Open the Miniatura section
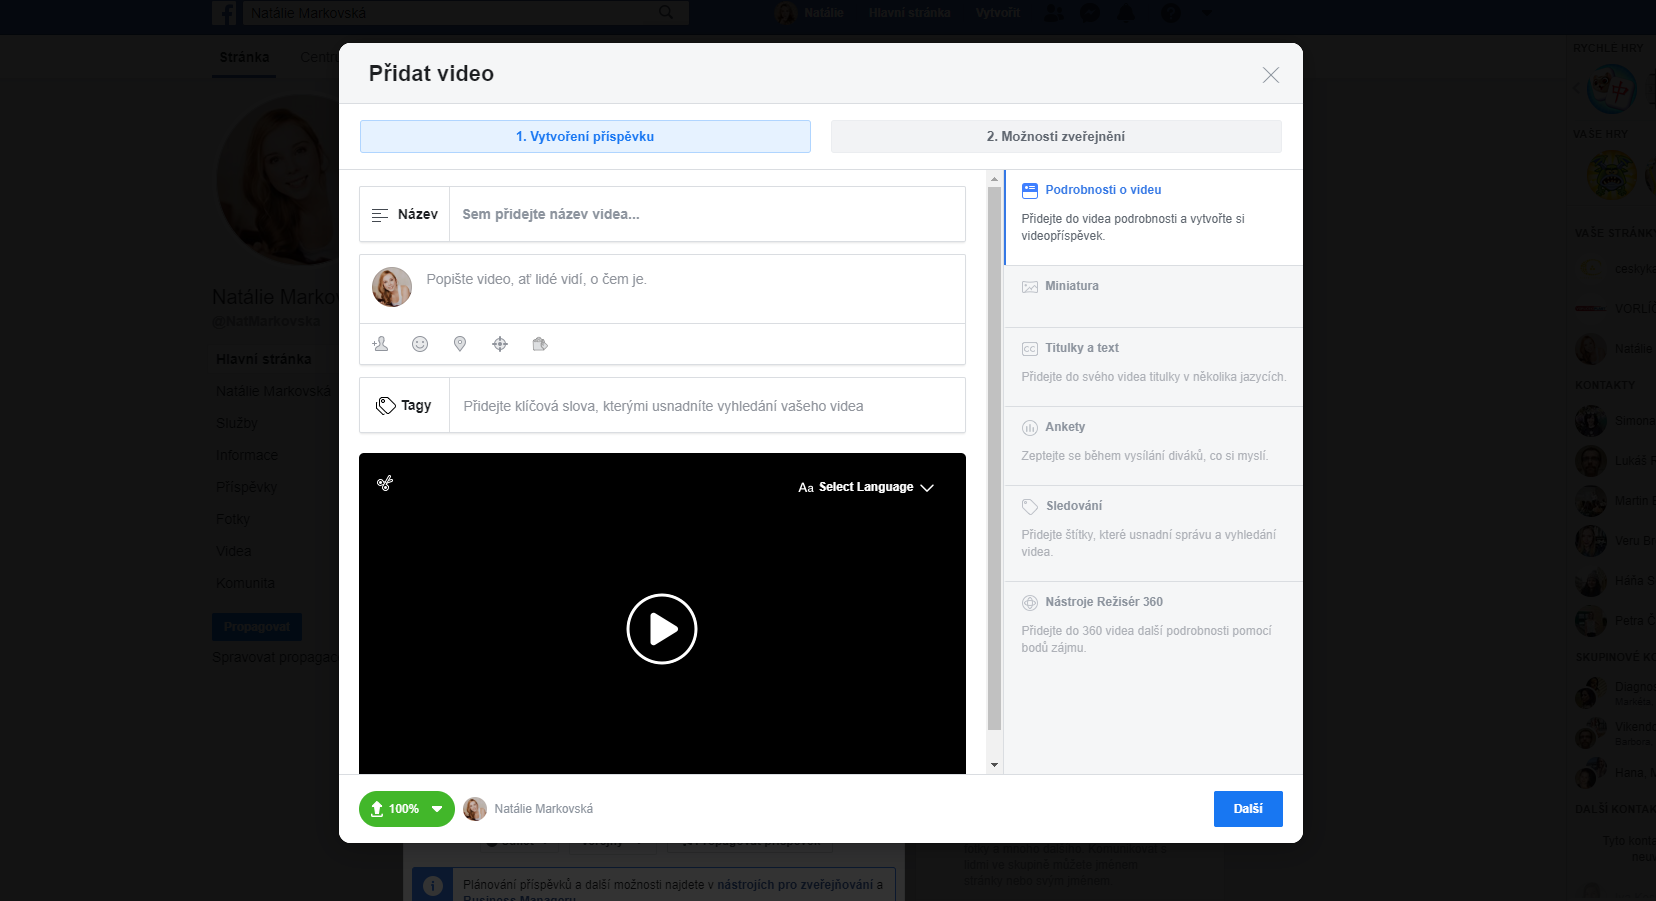 (1154, 296)
